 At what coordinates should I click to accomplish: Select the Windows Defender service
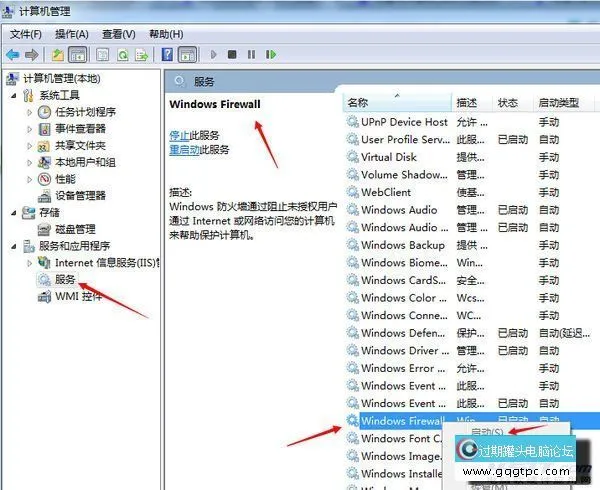click(472, 333)
